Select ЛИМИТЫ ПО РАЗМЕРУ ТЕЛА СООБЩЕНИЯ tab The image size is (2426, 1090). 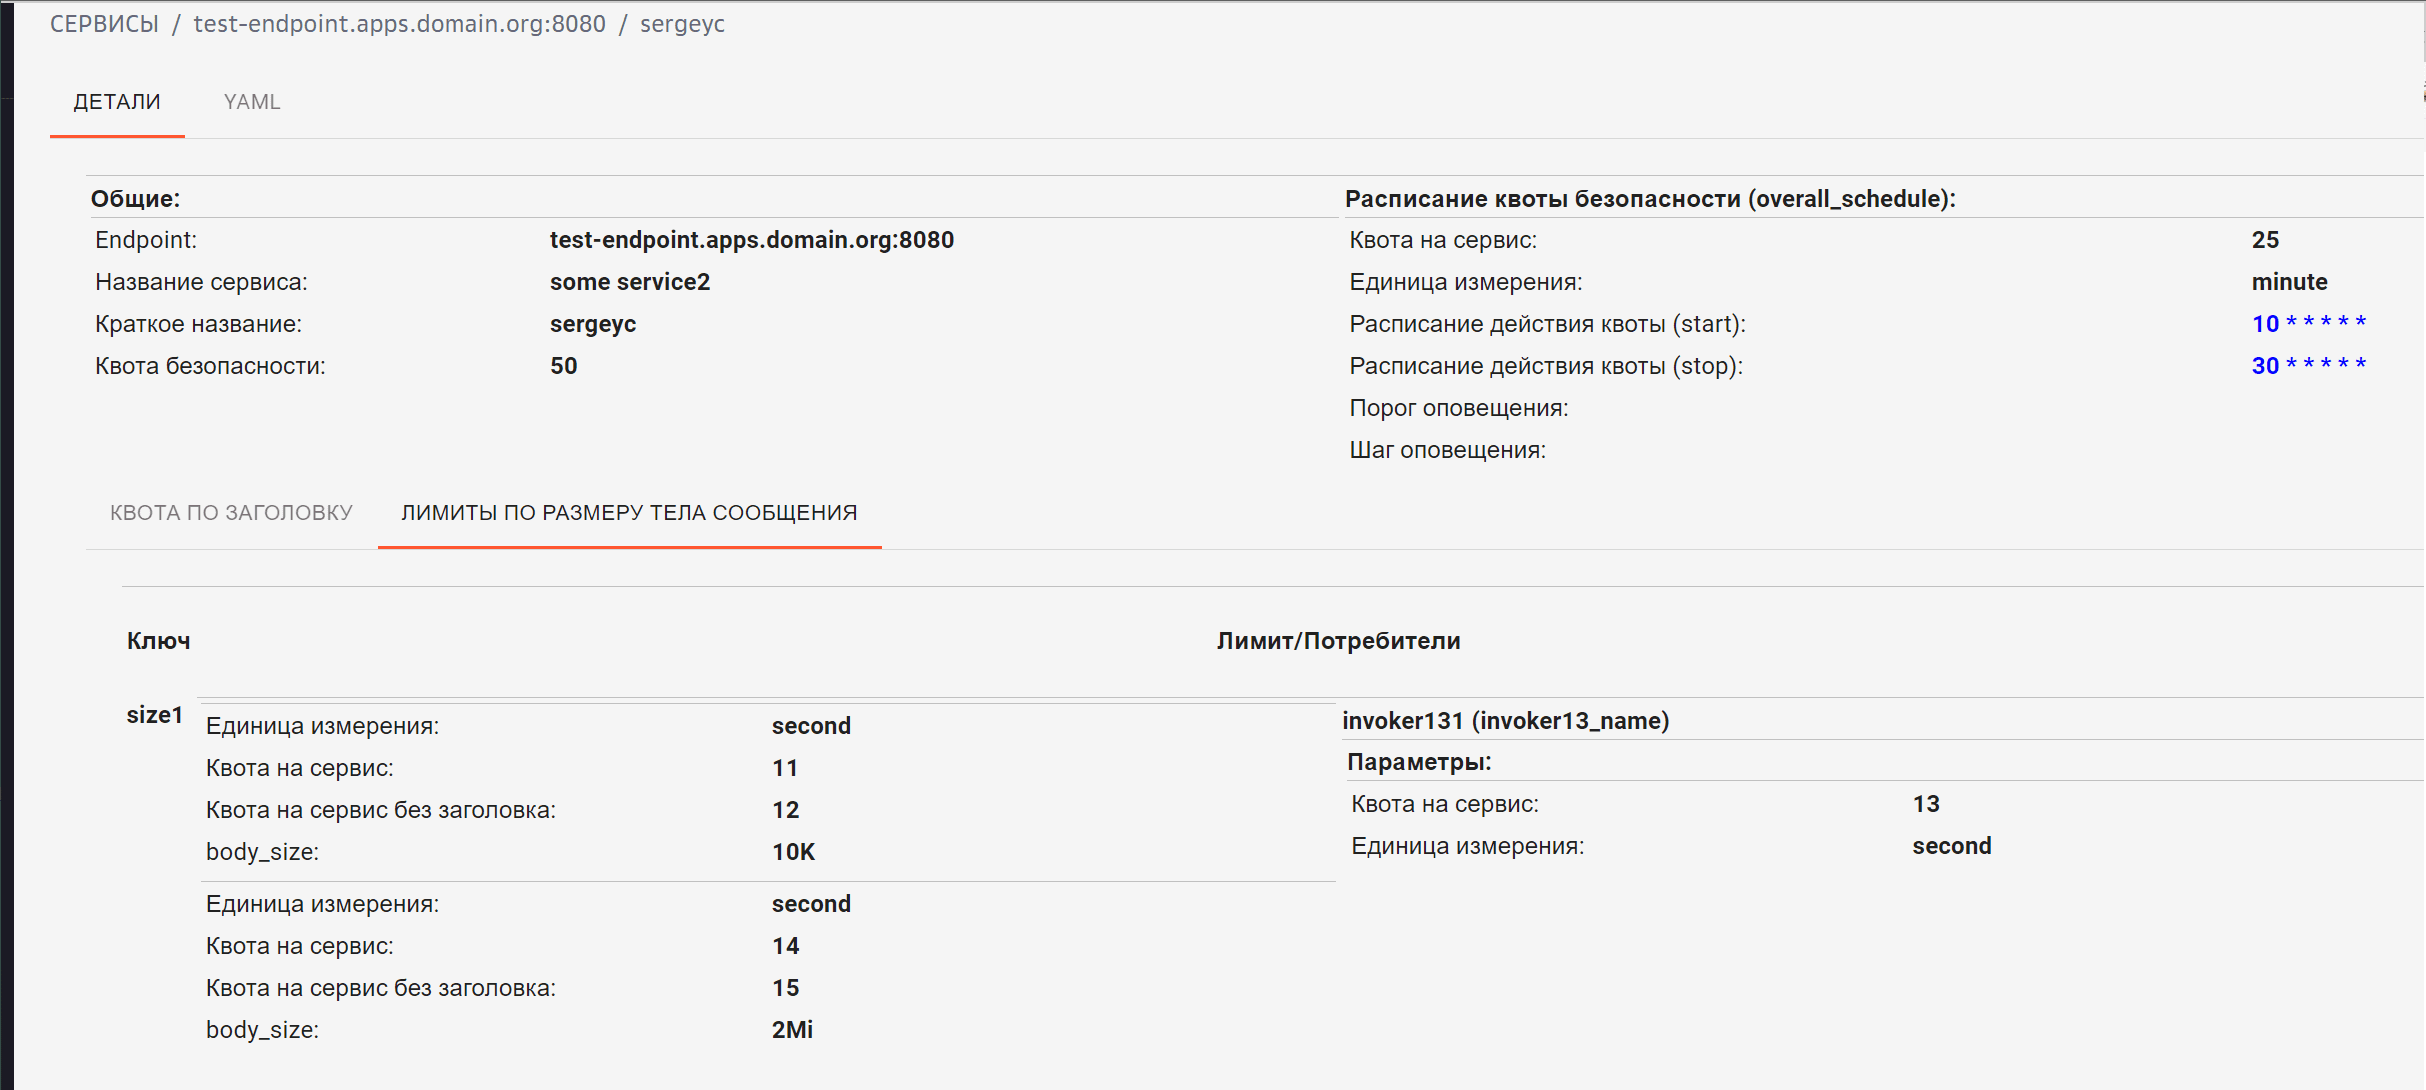coord(629,513)
